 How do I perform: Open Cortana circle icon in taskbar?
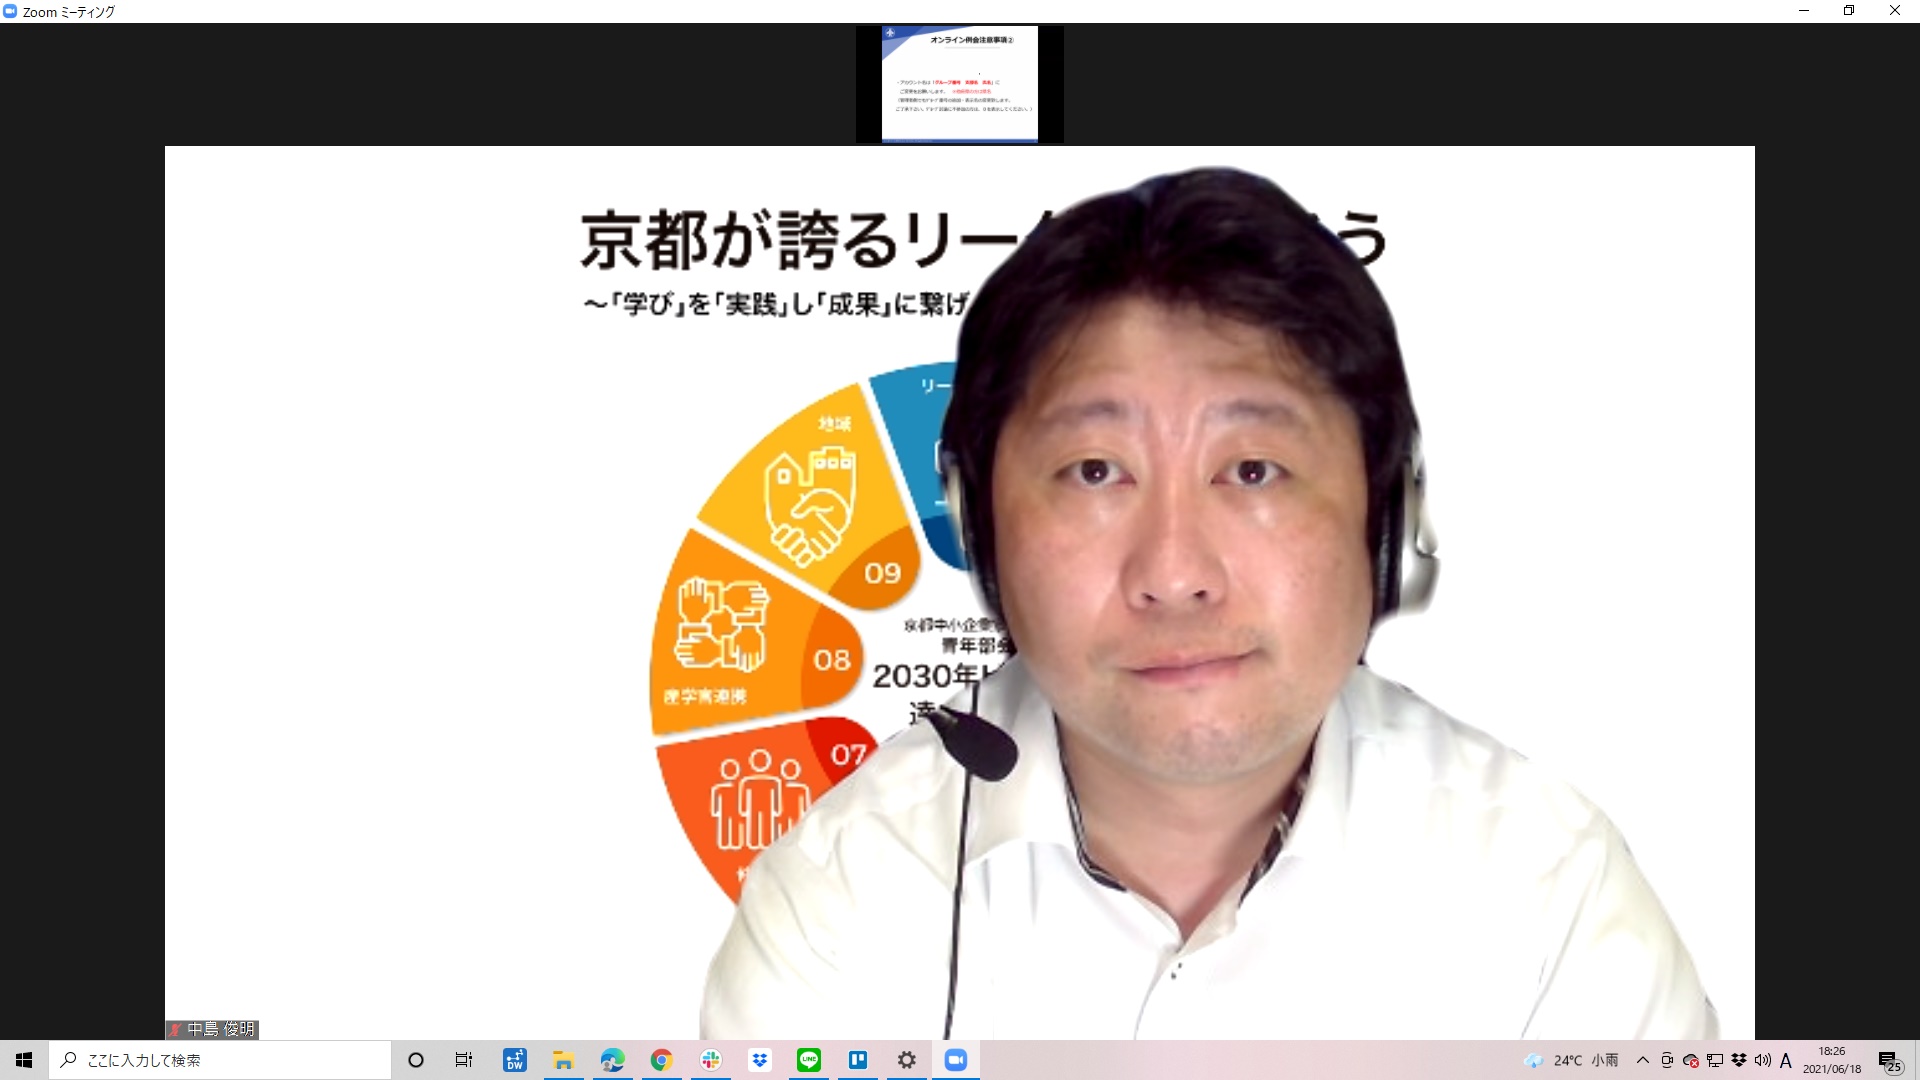pyautogui.click(x=416, y=1060)
